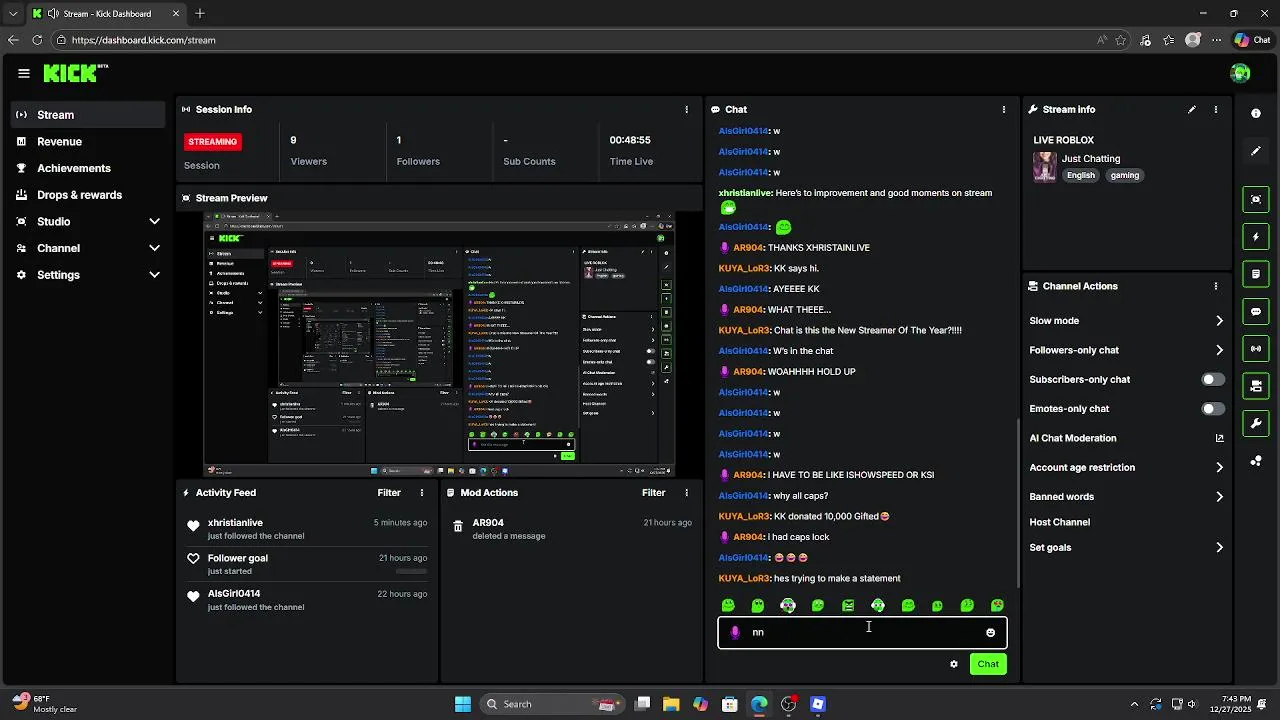Click the gaming stream tag
This screenshot has height=720, width=1280.
[1124, 175]
